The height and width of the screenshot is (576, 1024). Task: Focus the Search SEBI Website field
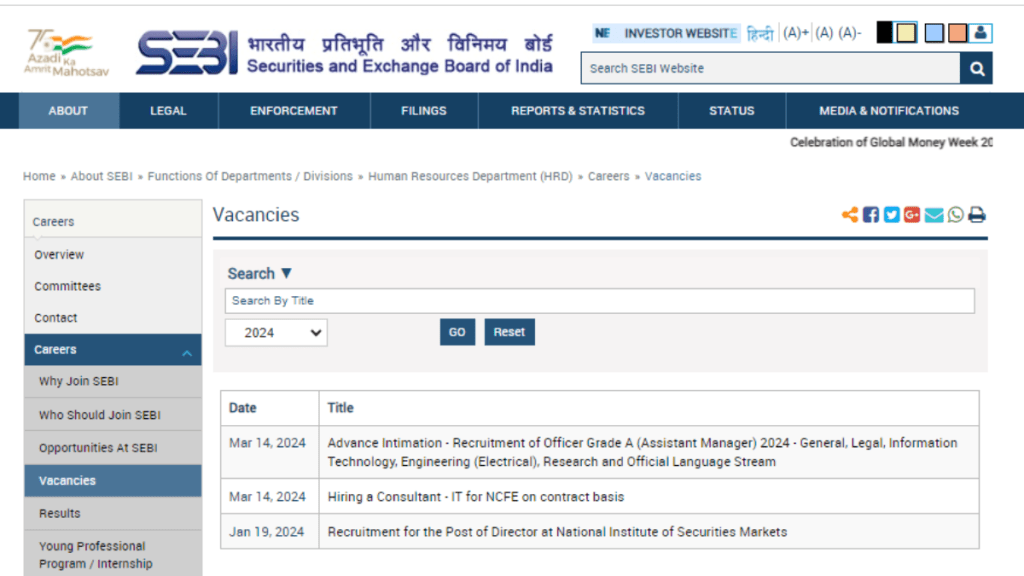(x=771, y=69)
